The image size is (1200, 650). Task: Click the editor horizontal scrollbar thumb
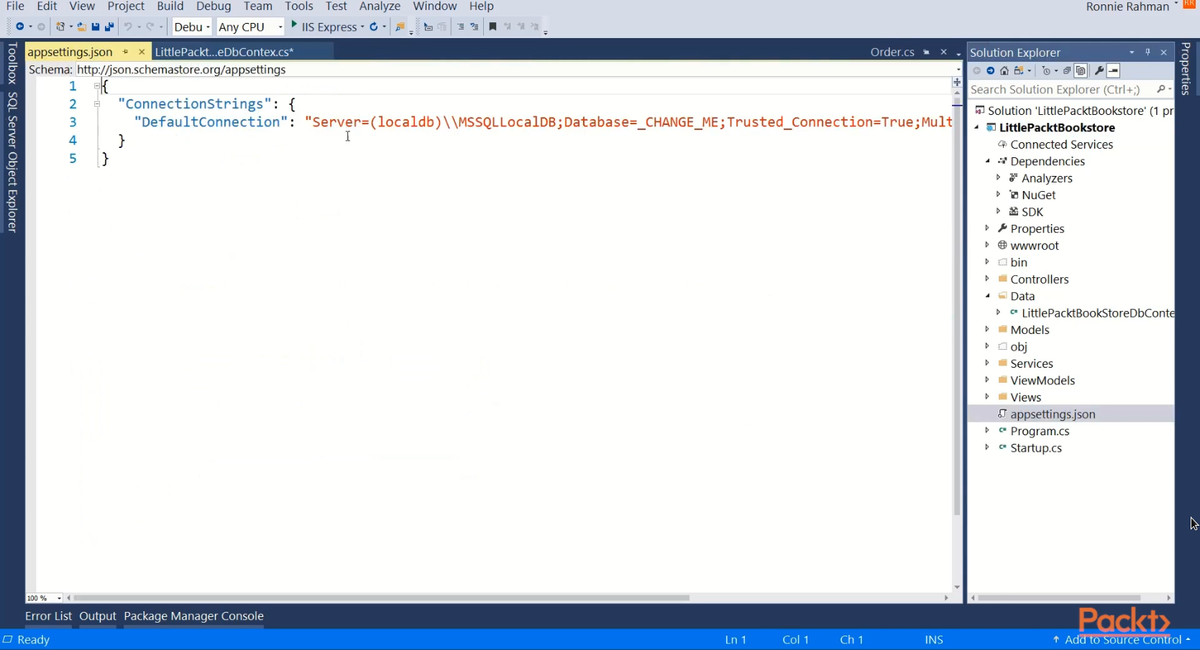(381, 598)
